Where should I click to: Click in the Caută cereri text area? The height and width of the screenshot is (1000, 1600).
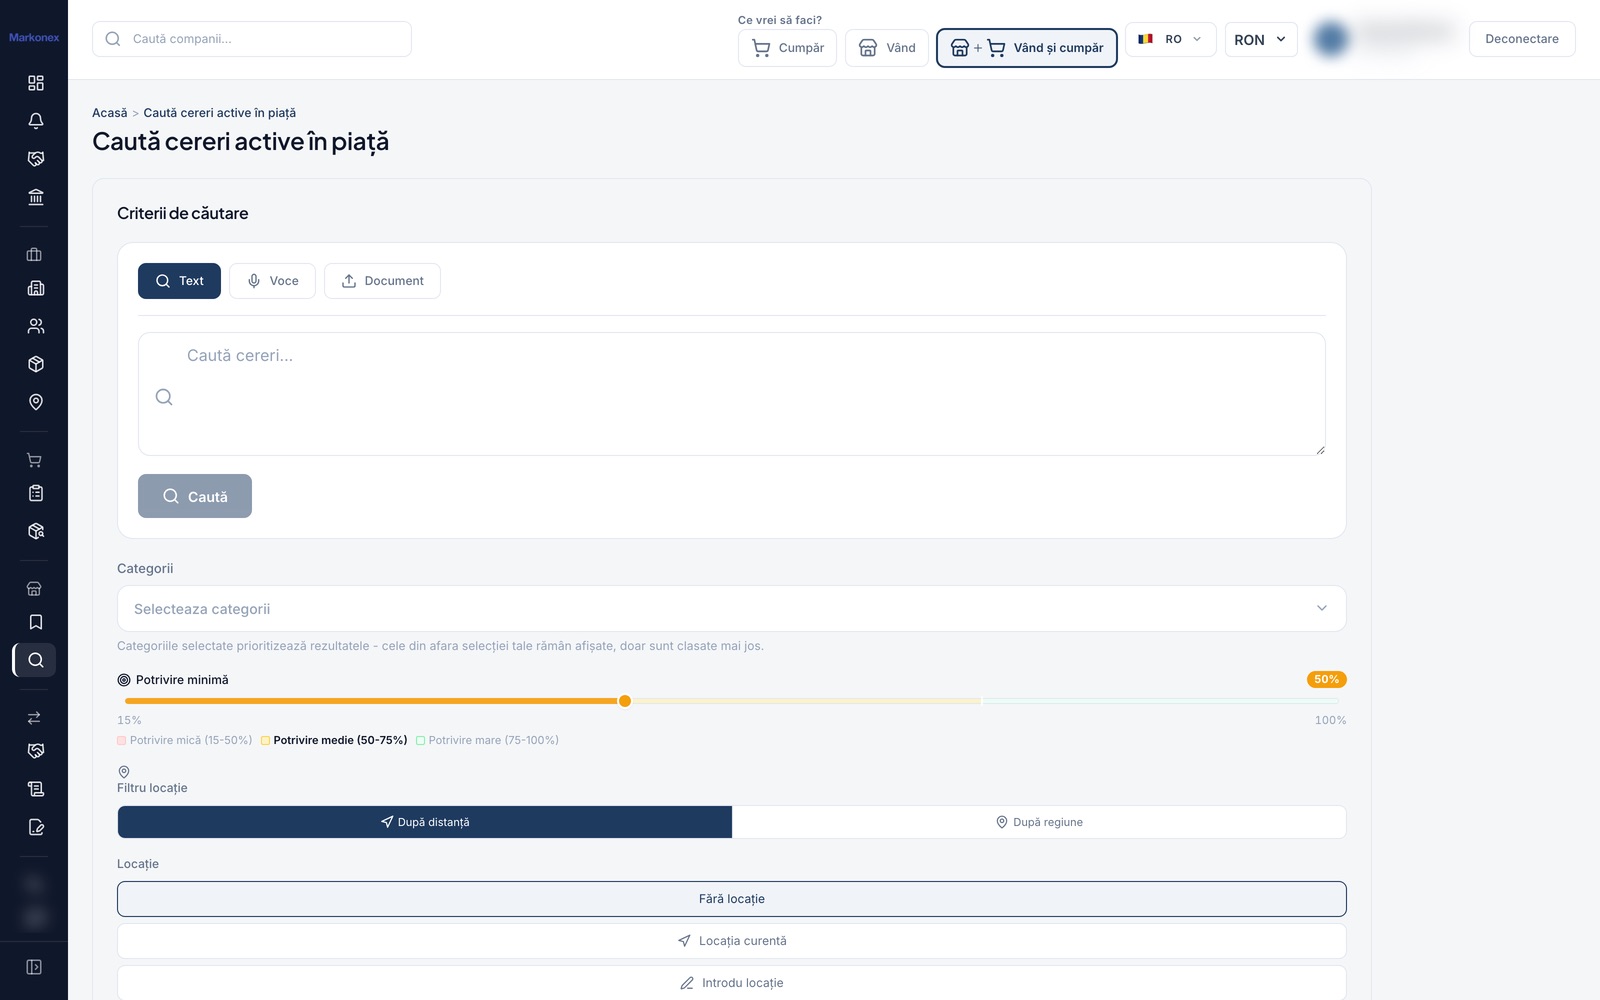pyautogui.click(x=732, y=394)
